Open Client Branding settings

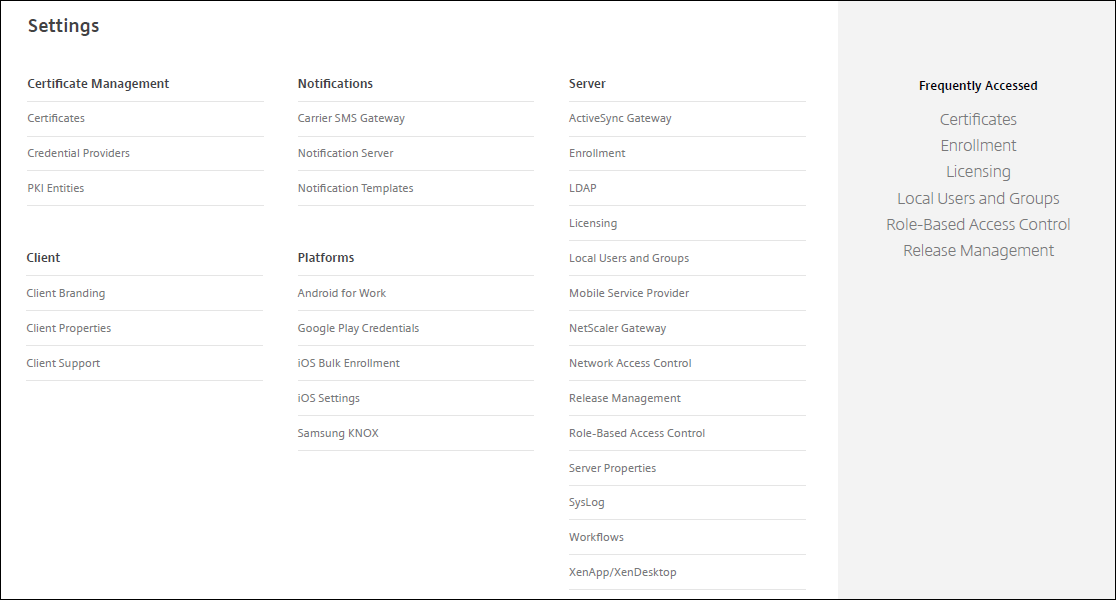point(66,293)
